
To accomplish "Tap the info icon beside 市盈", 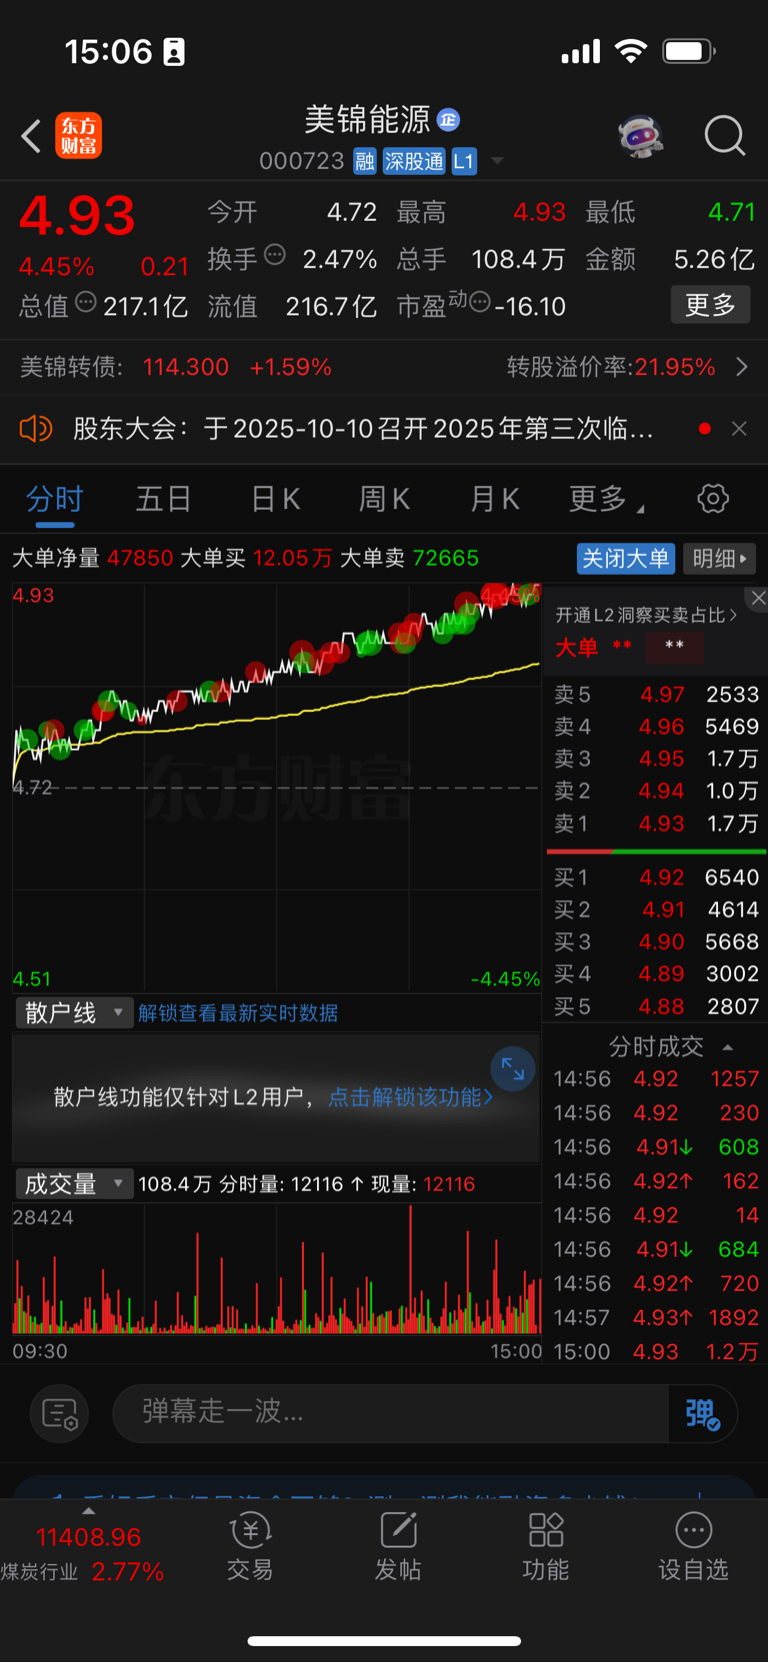I will point(480,302).
